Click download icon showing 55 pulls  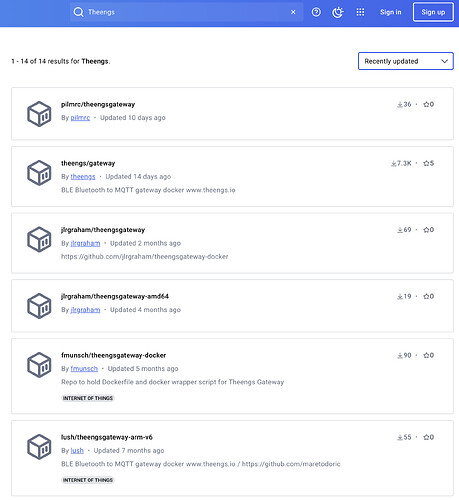click(x=400, y=437)
